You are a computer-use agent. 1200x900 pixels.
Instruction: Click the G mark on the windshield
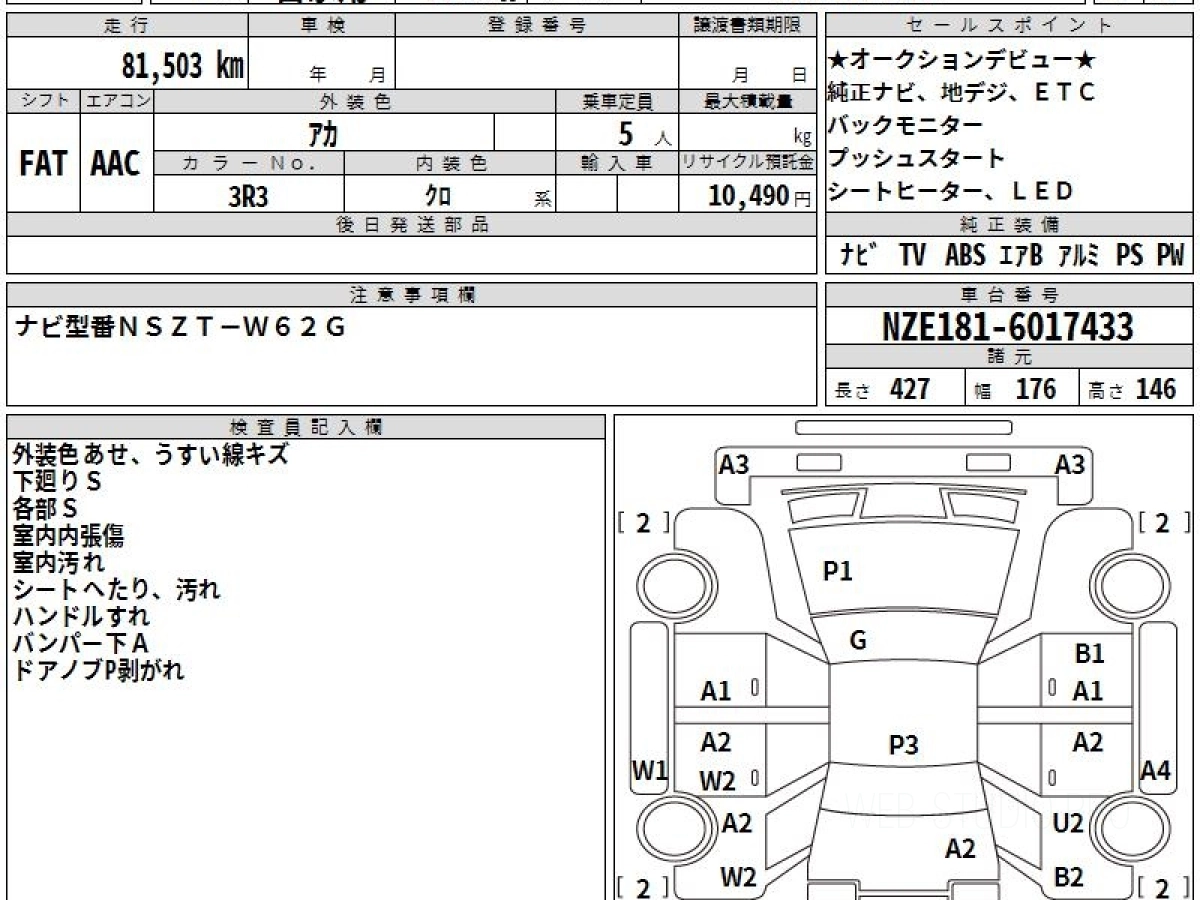click(858, 641)
